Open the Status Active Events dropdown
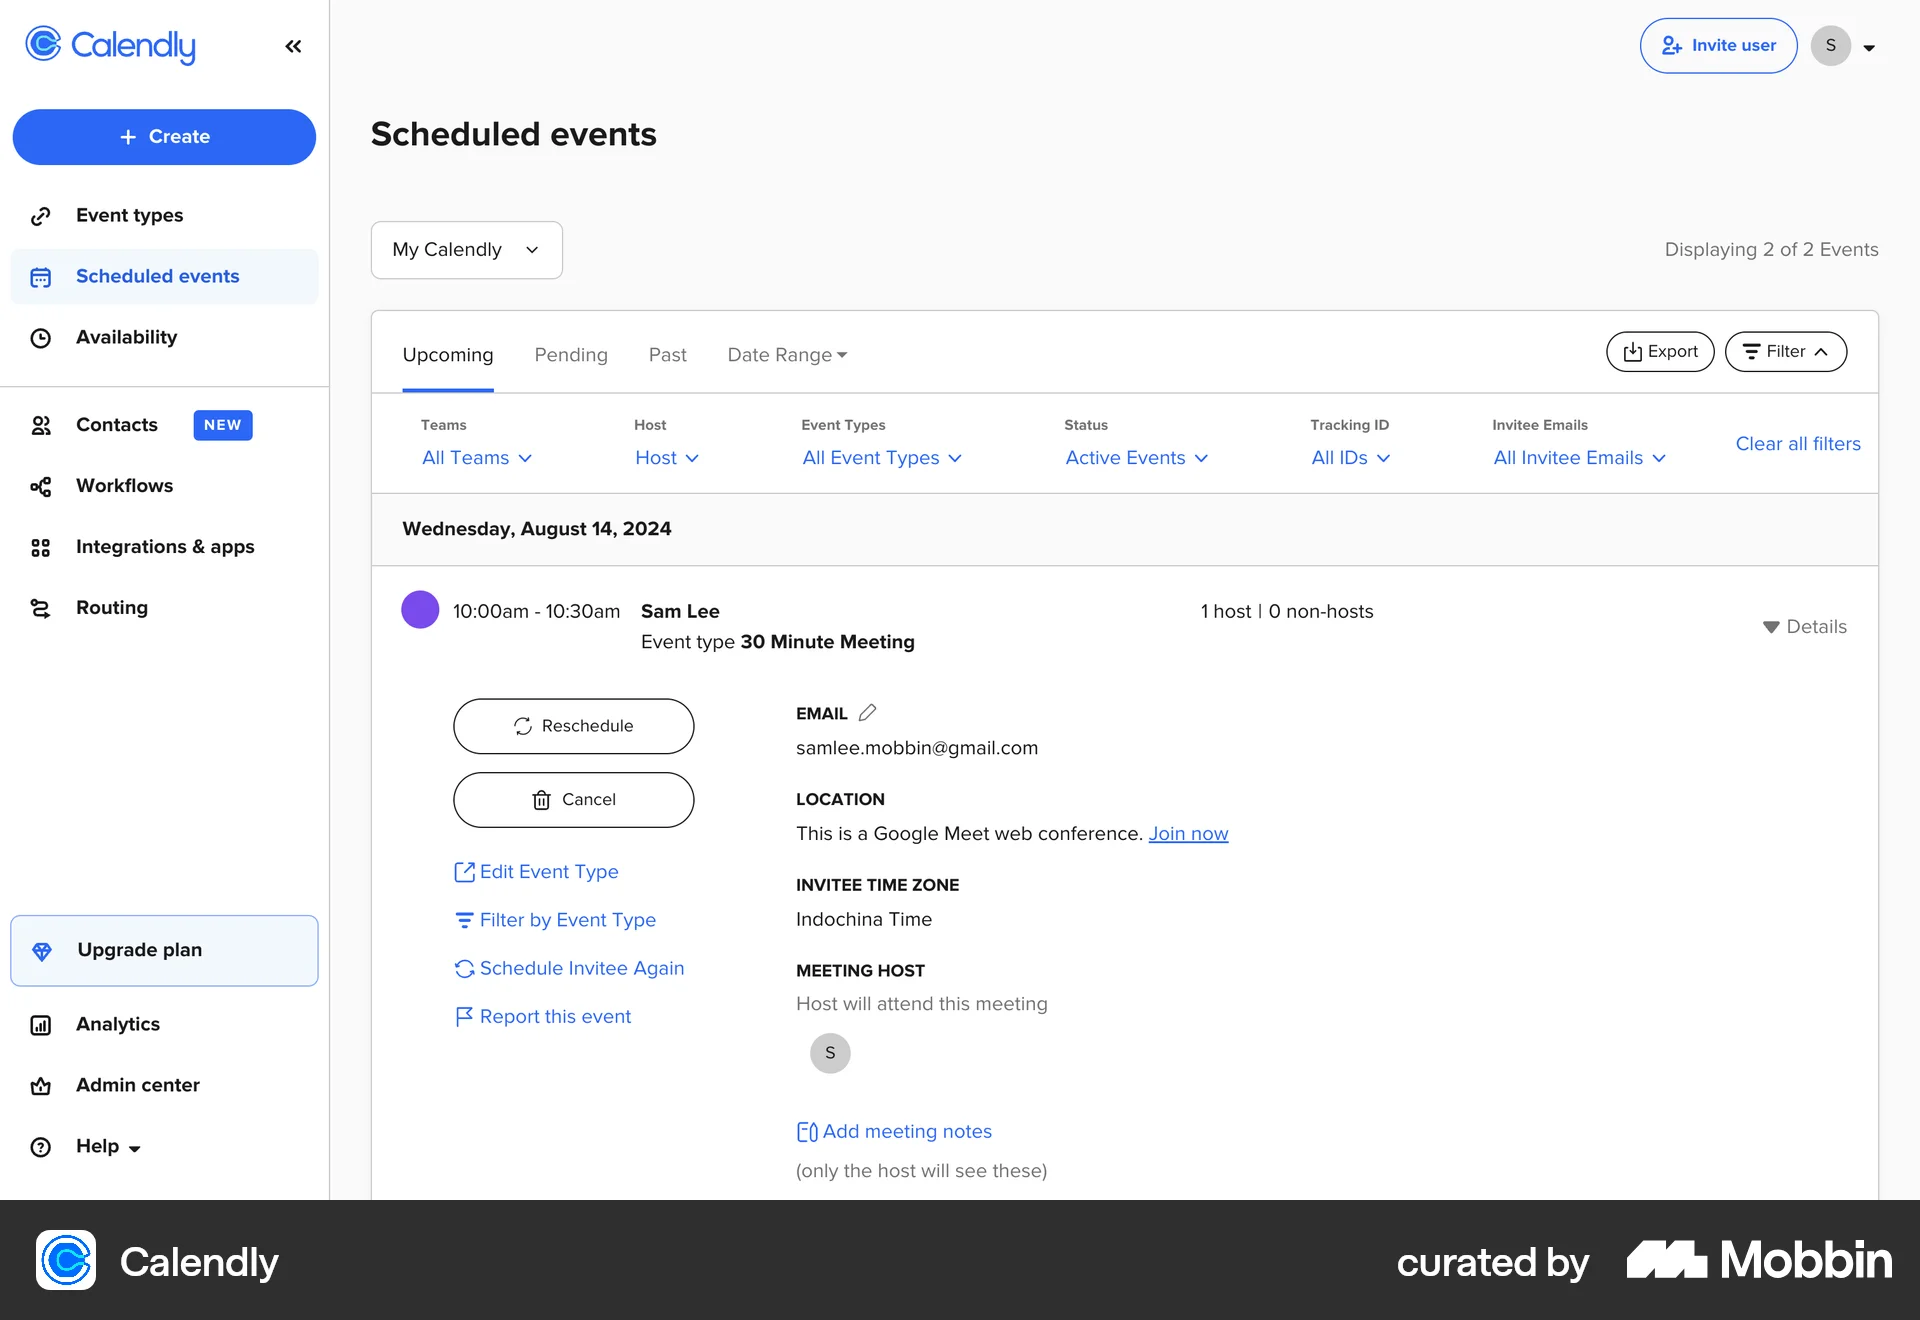1920x1320 pixels. 1136,457
